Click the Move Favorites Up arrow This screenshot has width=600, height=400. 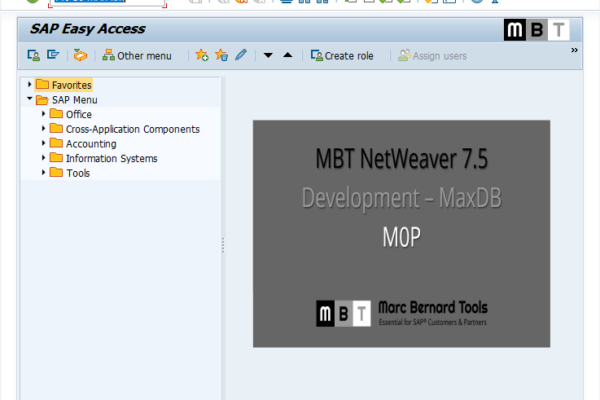point(288,56)
